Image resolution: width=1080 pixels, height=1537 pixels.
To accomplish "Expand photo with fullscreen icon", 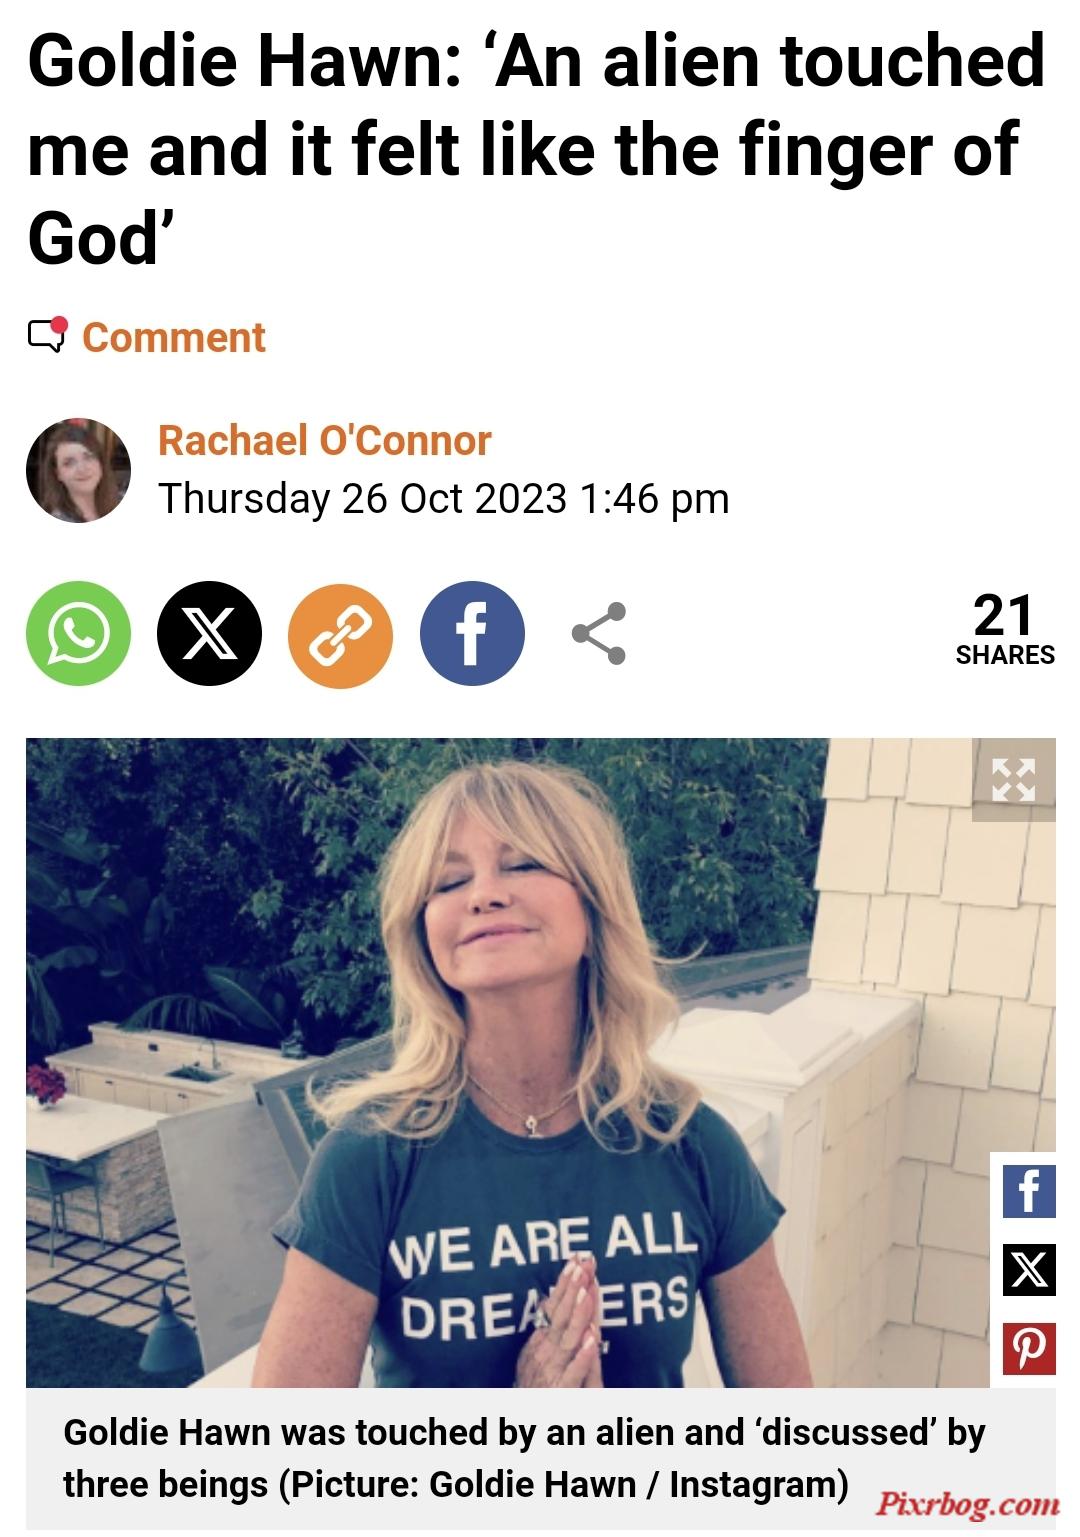I will pos(1013,780).
